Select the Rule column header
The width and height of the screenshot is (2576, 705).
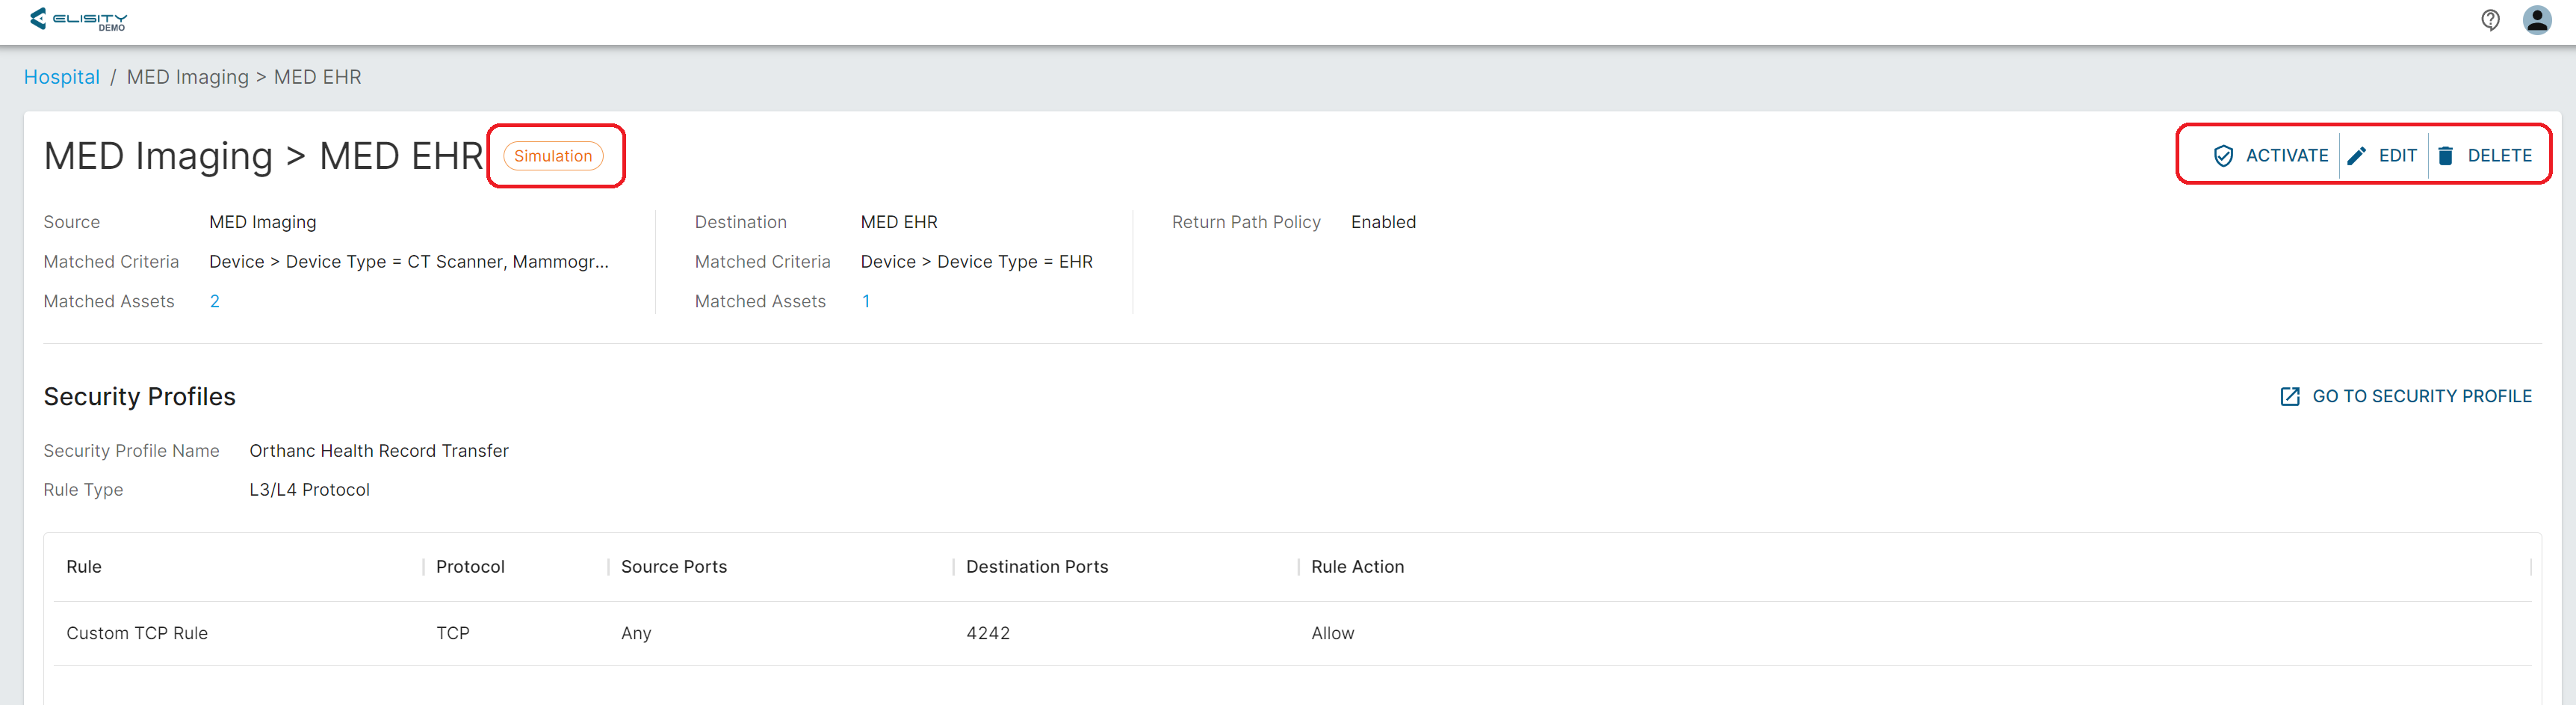pyautogui.click(x=84, y=566)
